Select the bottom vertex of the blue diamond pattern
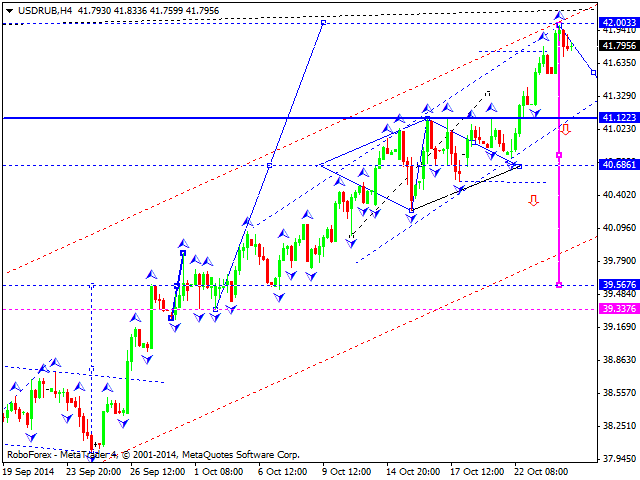Viewport: 640px width, 480px height. click(x=411, y=209)
